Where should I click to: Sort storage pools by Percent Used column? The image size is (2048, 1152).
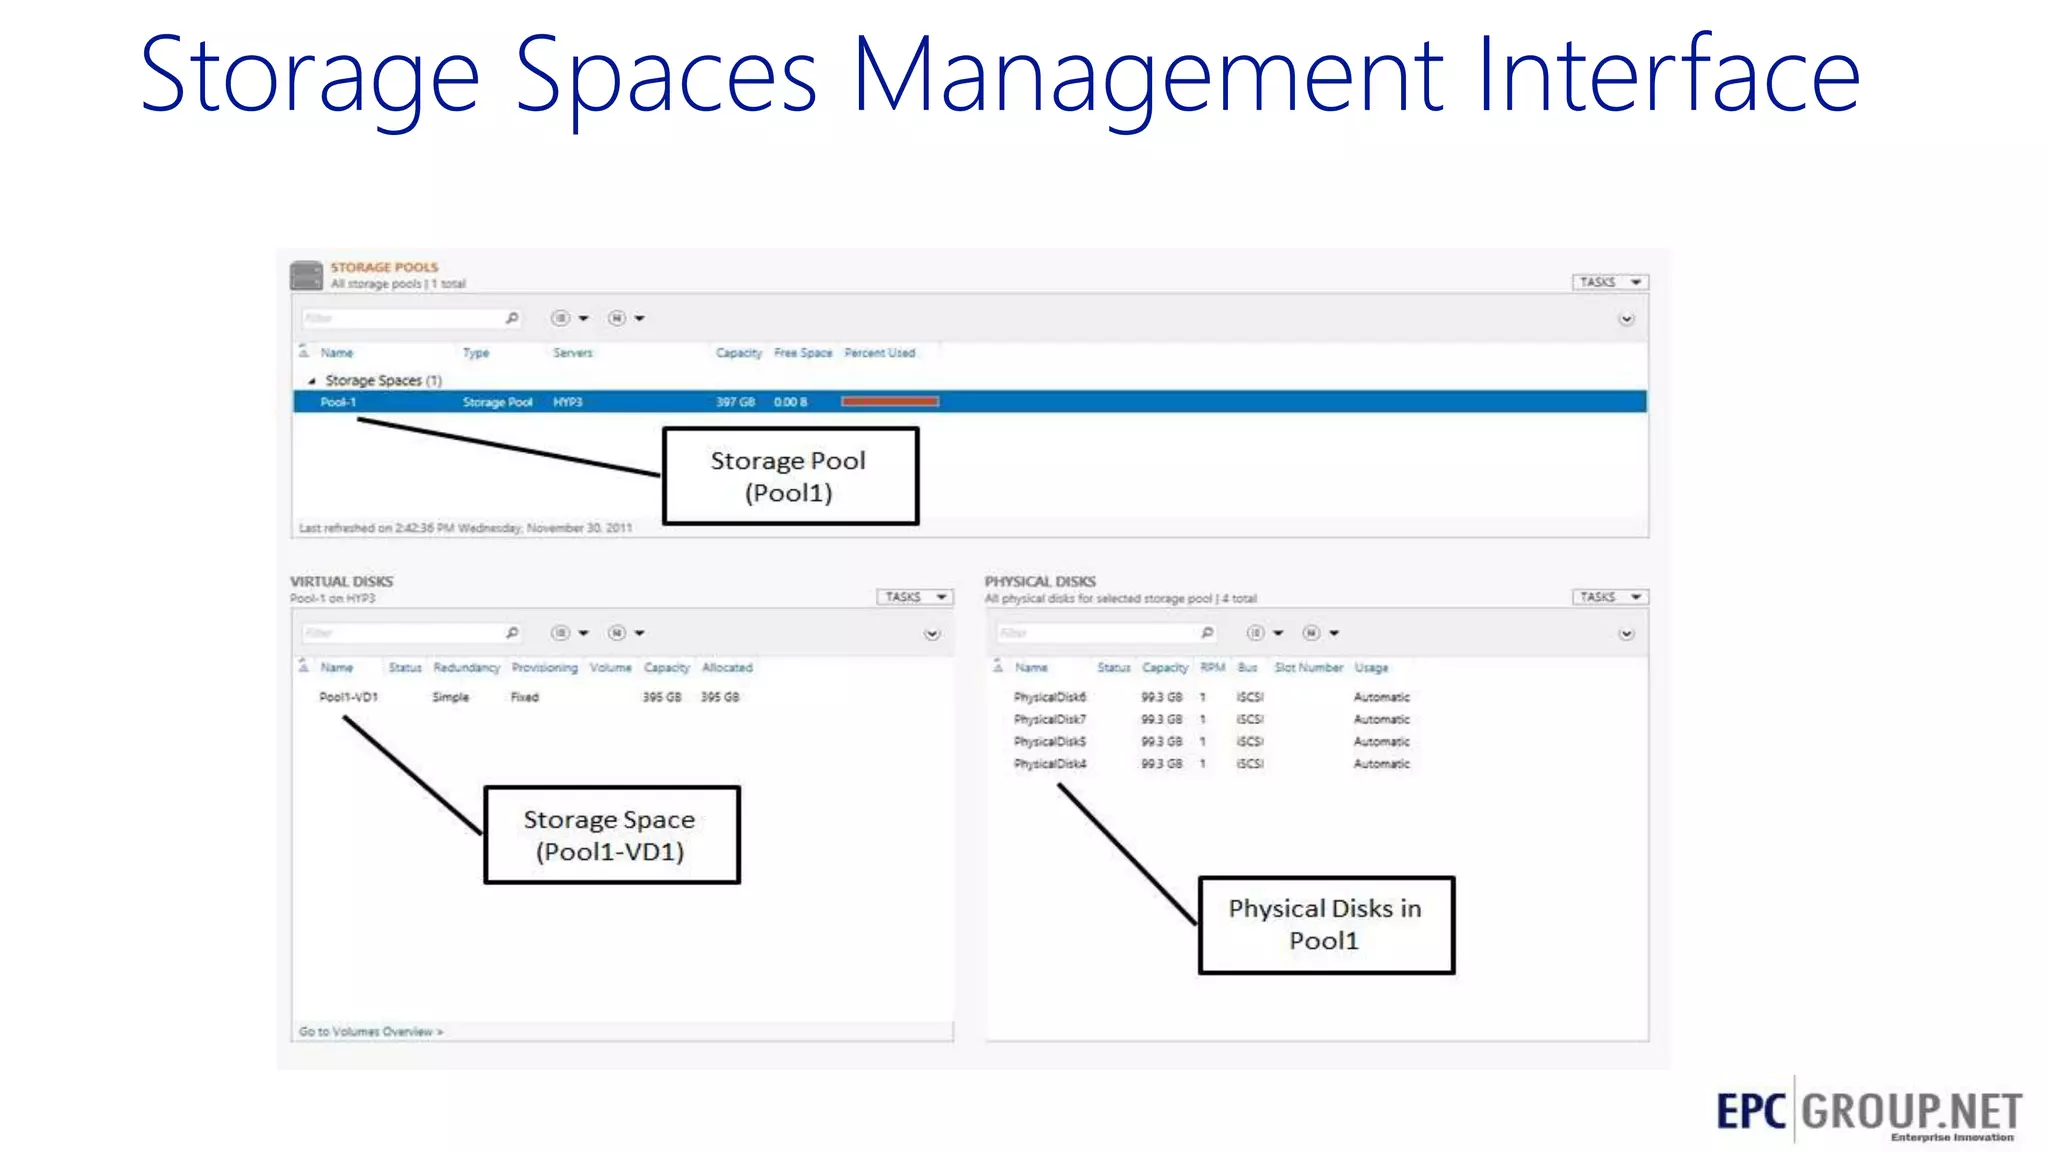click(x=880, y=353)
